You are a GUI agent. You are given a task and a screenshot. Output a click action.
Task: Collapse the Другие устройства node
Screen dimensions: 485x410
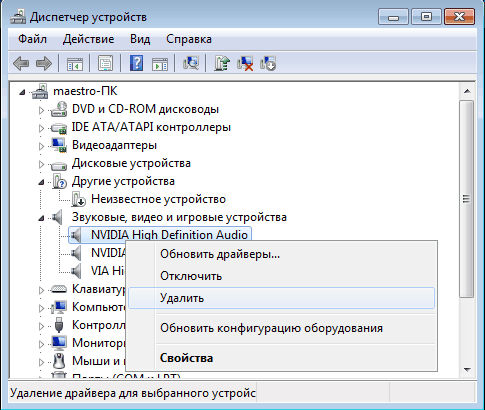coord(41,182)
